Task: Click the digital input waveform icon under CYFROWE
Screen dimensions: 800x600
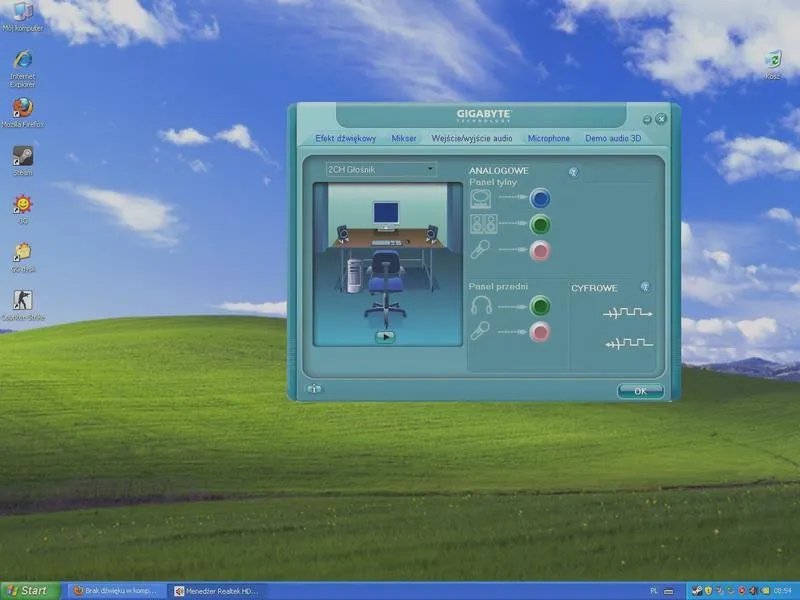Action: pos(629,343)
